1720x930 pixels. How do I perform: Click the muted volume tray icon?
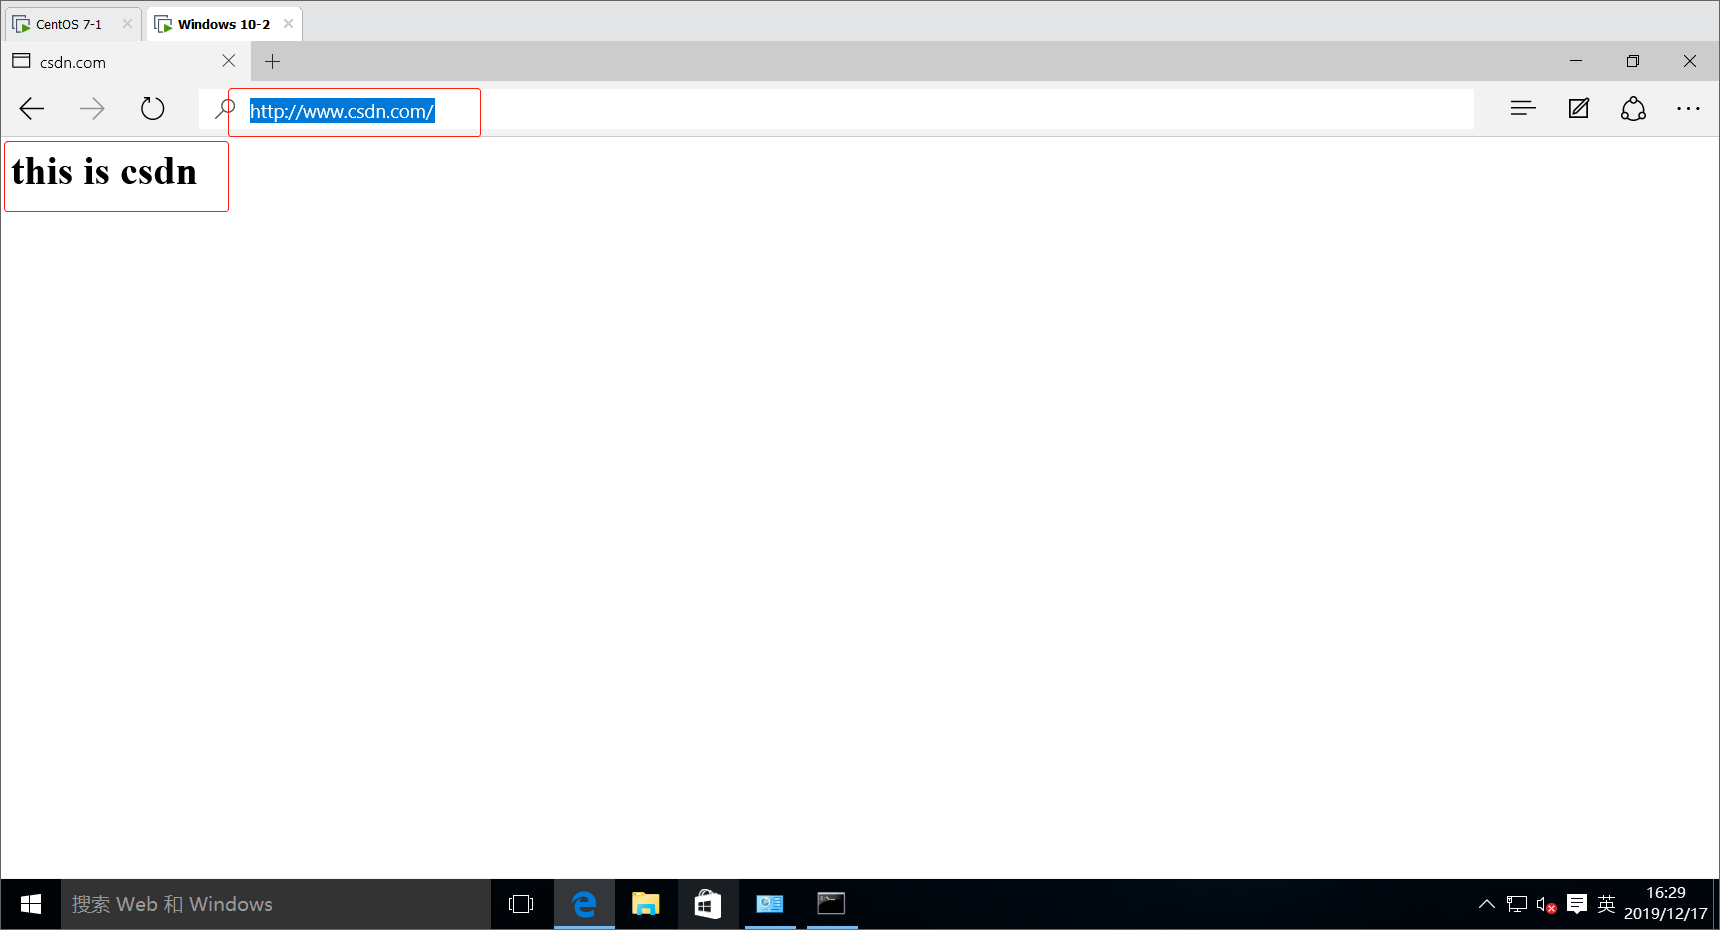point(1546,905)
